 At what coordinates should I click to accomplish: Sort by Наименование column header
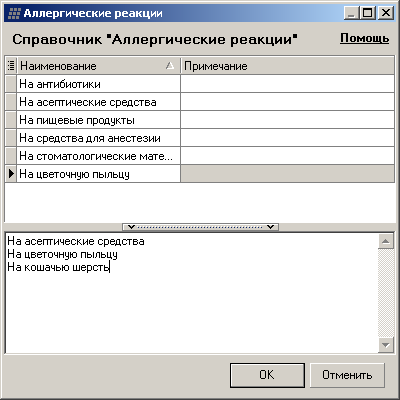pyautogui.click(x=99, y=66)
